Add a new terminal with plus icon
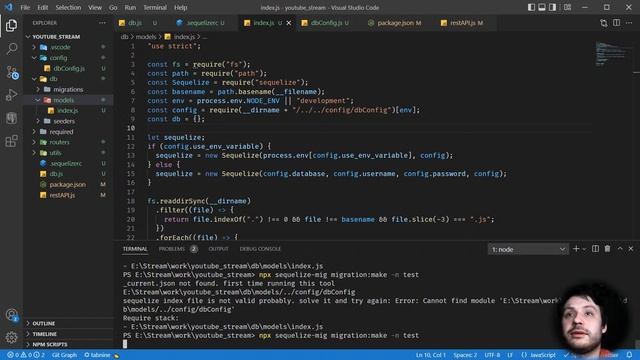The width and height of the screenshot is (640, 360). (x=576, y=249)
